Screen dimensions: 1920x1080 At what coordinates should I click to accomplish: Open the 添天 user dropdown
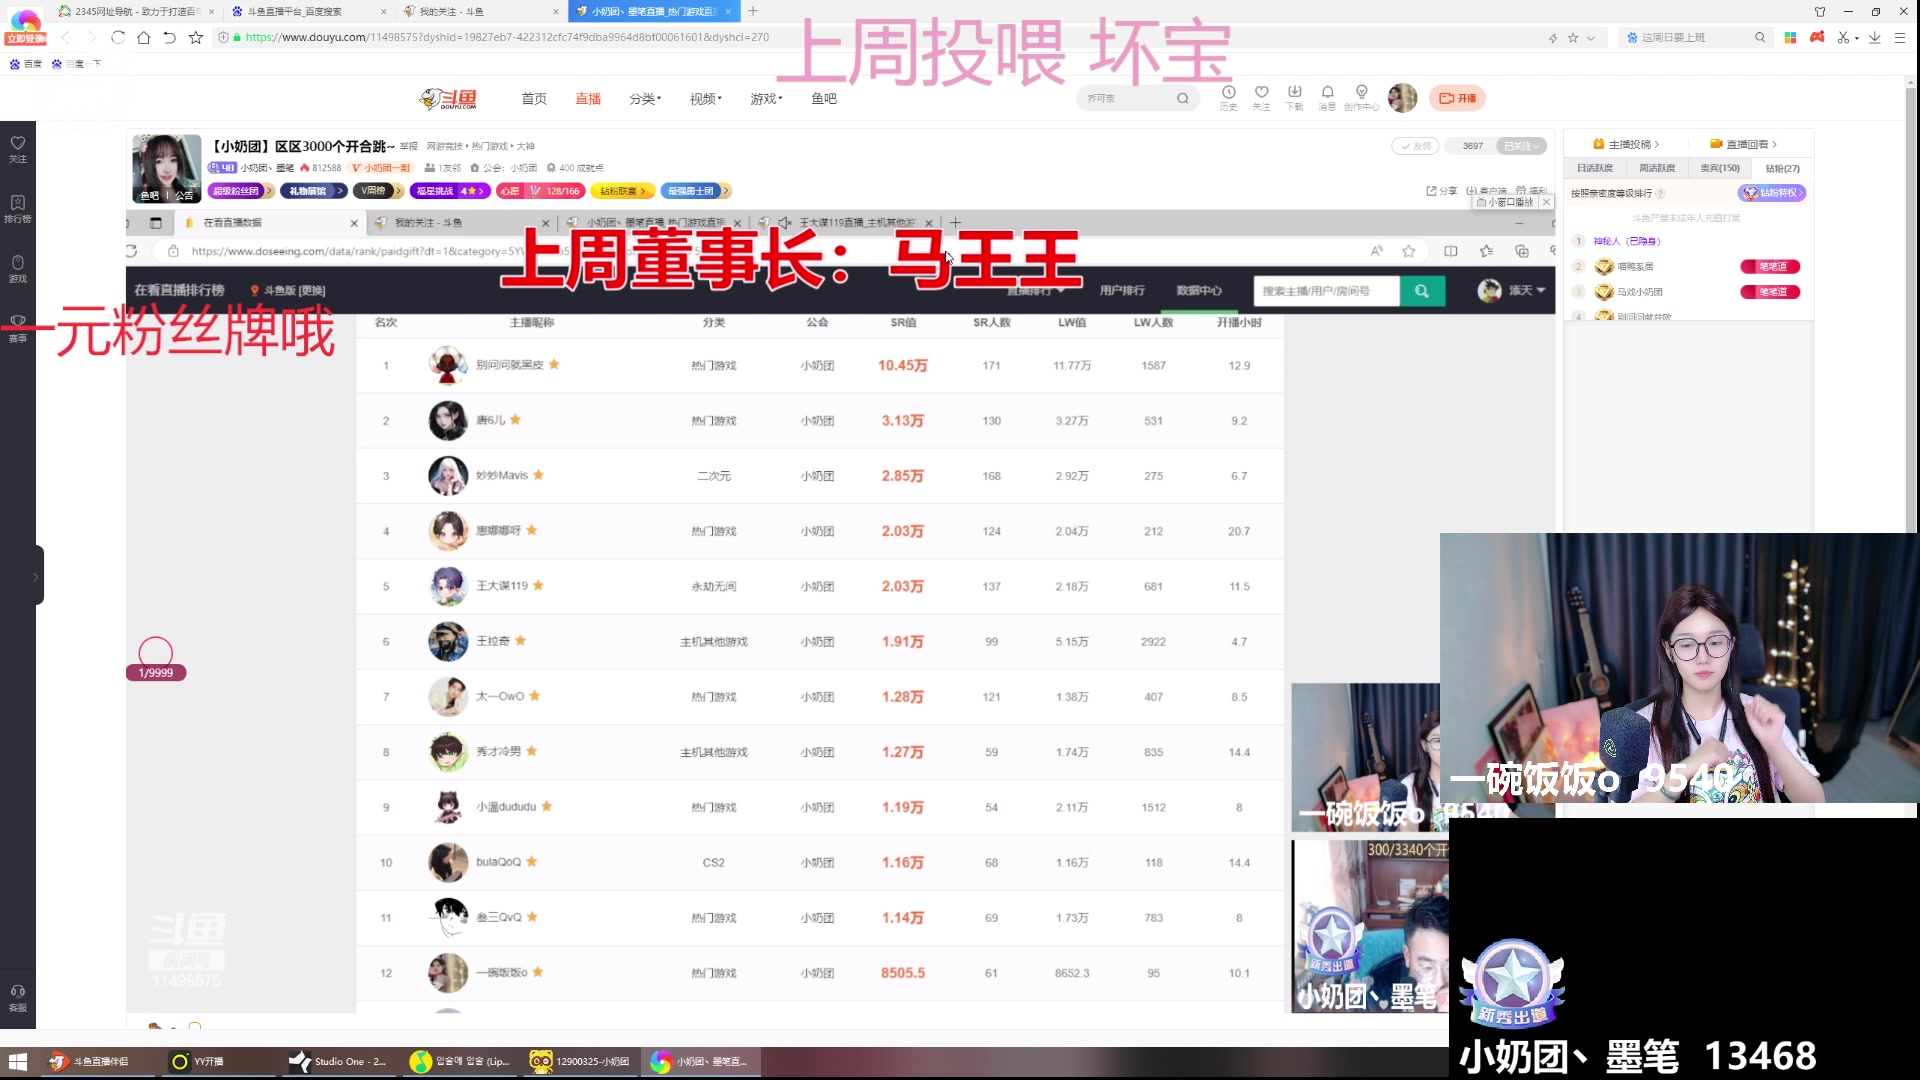[1512, 291]
